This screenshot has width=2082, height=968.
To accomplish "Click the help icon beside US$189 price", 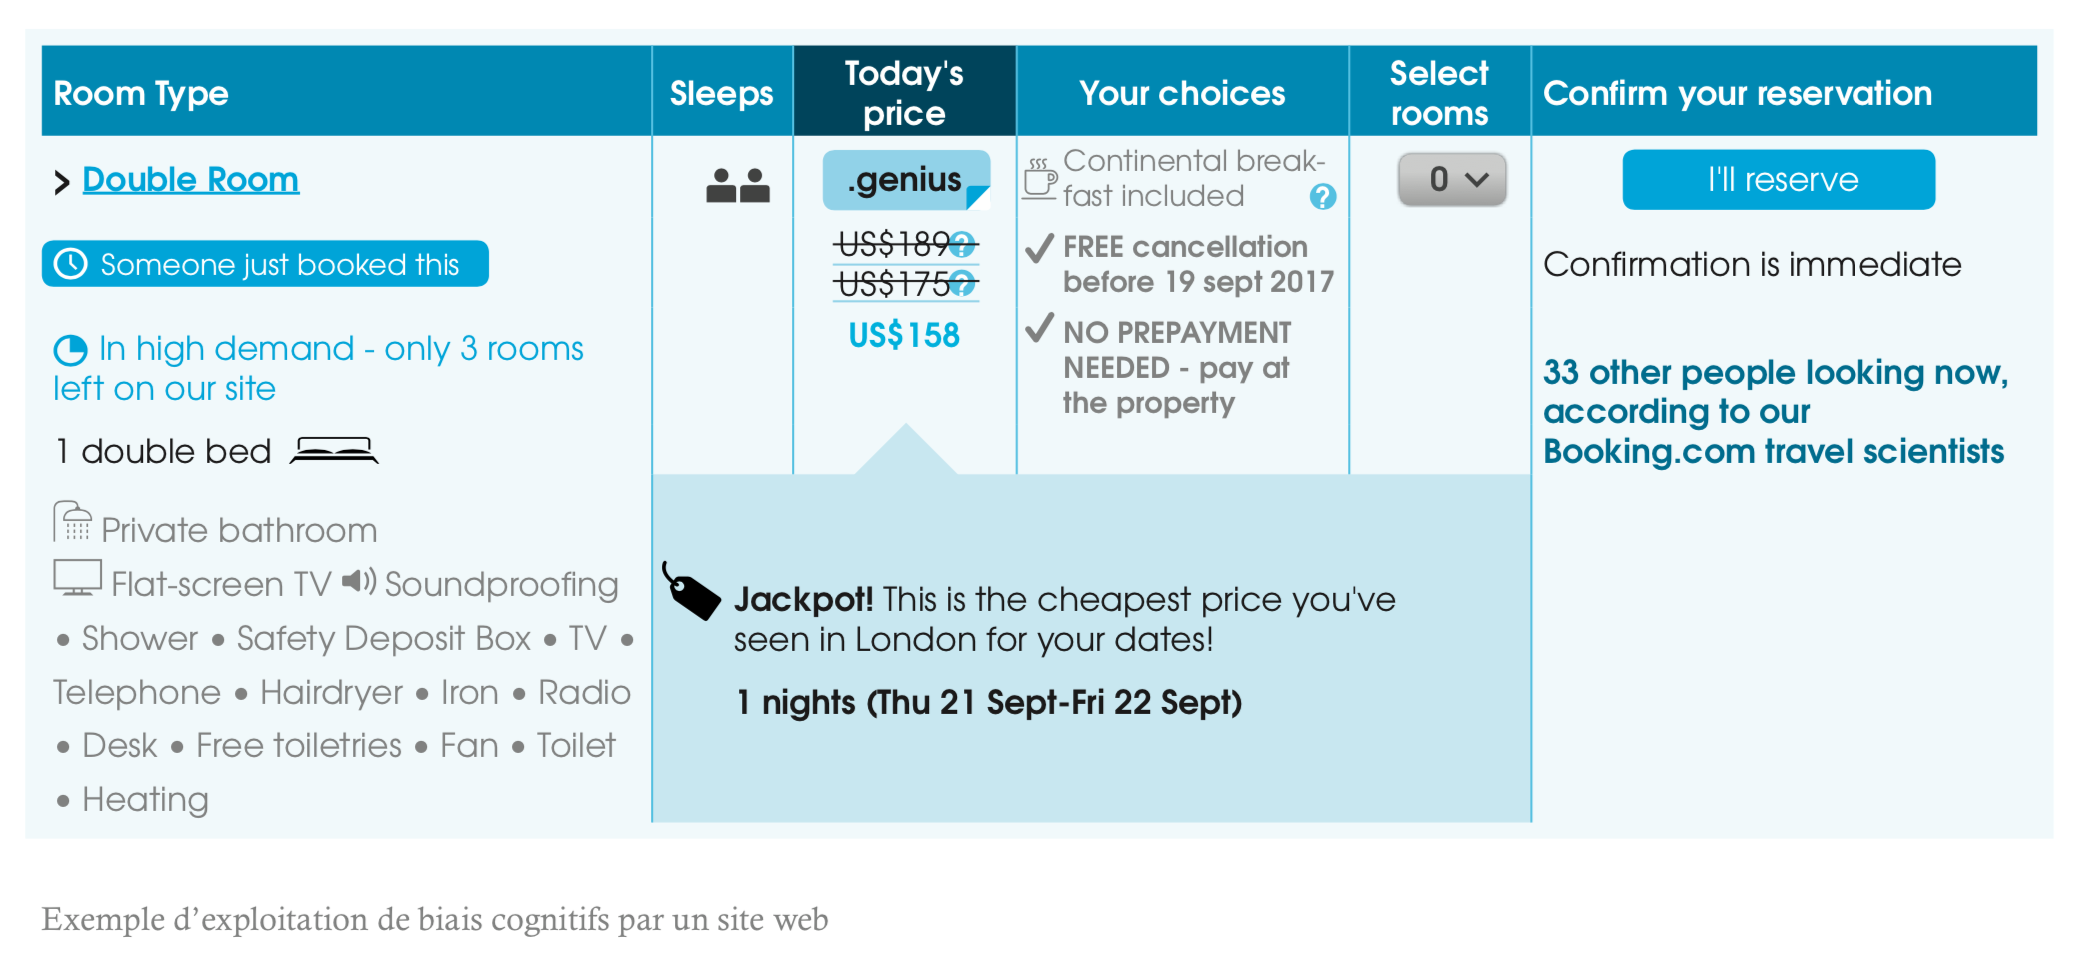I will pyautogui.click(x=962, y=244).
